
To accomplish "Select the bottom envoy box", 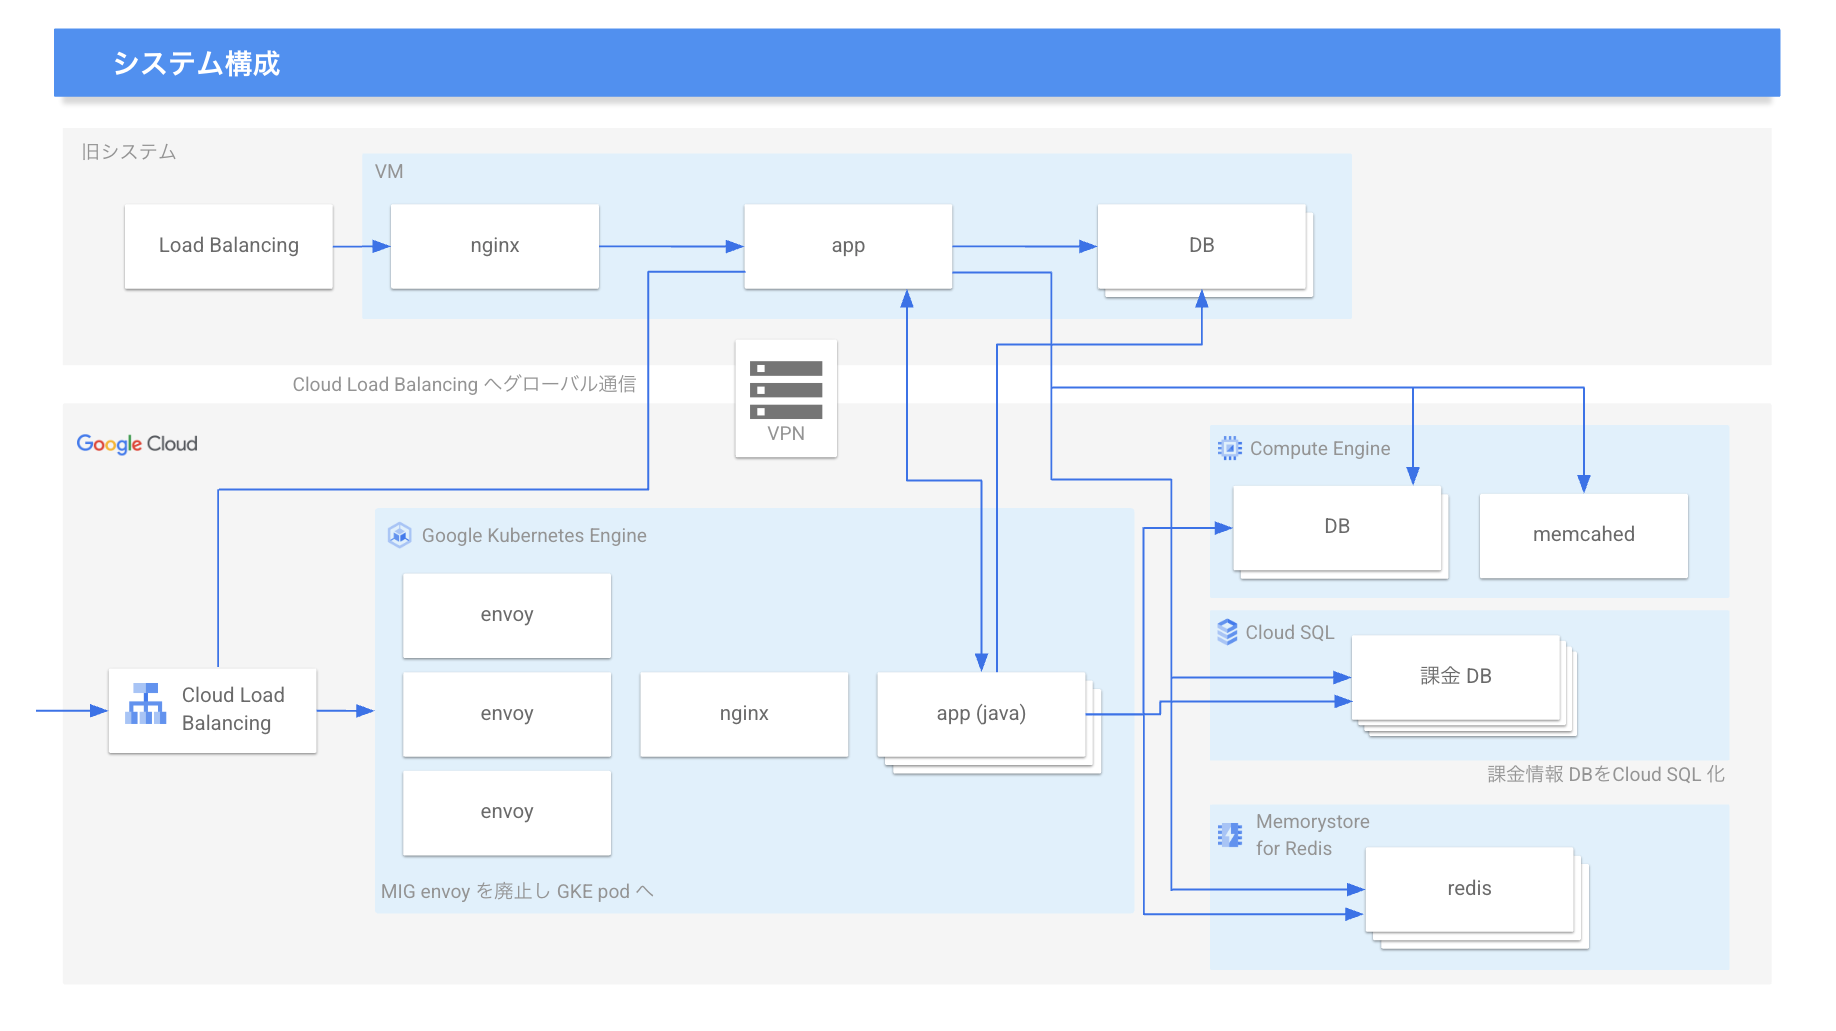I will pyautogui.click(x=507, y=812).
